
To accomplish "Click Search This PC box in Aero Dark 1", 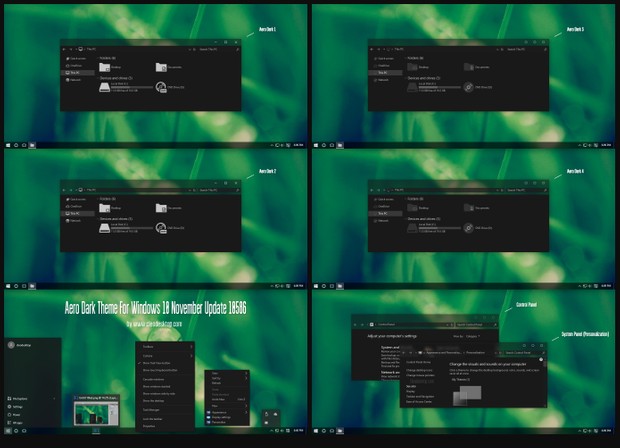I will click(218, 49).
